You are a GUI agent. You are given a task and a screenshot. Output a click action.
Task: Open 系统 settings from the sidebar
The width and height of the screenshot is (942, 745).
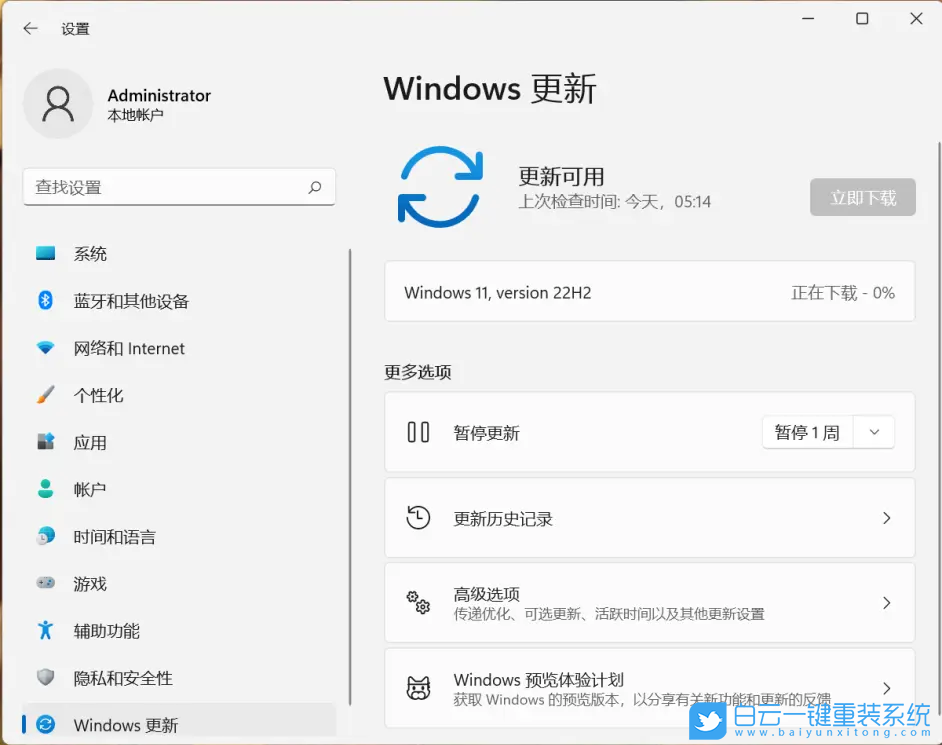pyautogui.click(x=91, y=253)
